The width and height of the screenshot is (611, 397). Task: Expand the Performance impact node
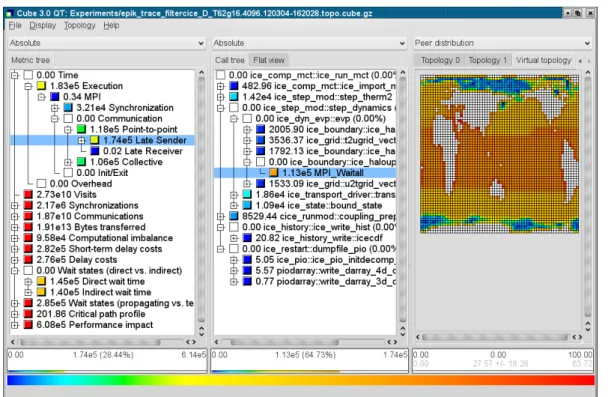tap(15, 325)
